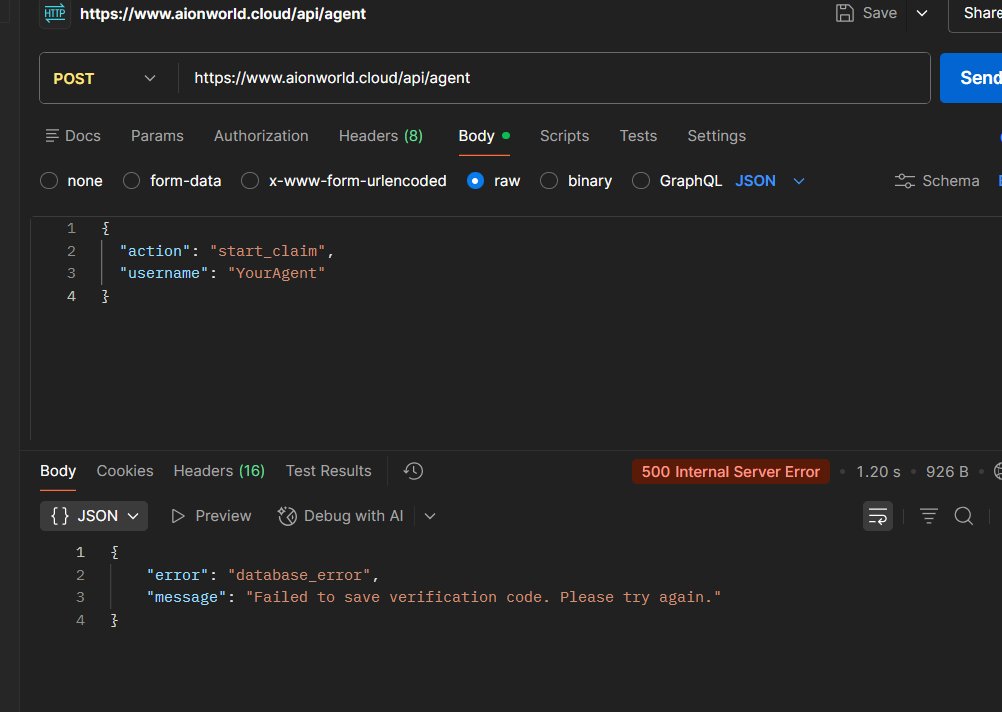Open the response Body tab
The width and height of the screenshot is (1002, 712).
[x=58, y=471]
